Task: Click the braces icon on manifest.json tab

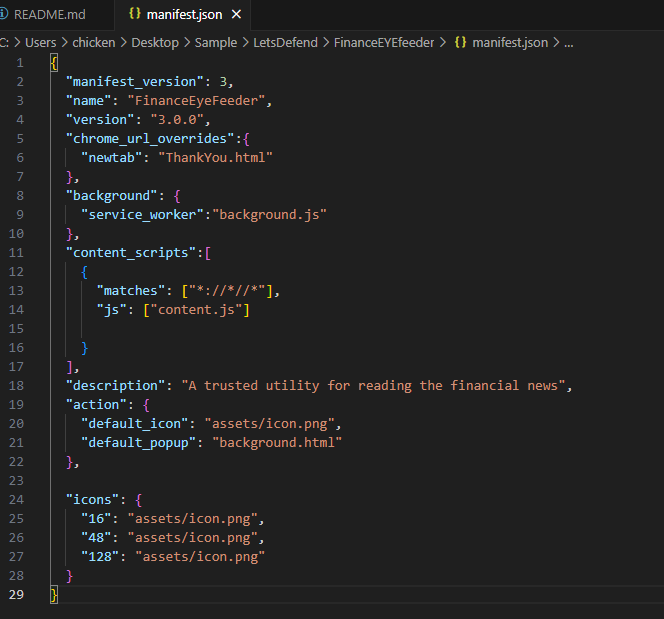Action: 135,15
